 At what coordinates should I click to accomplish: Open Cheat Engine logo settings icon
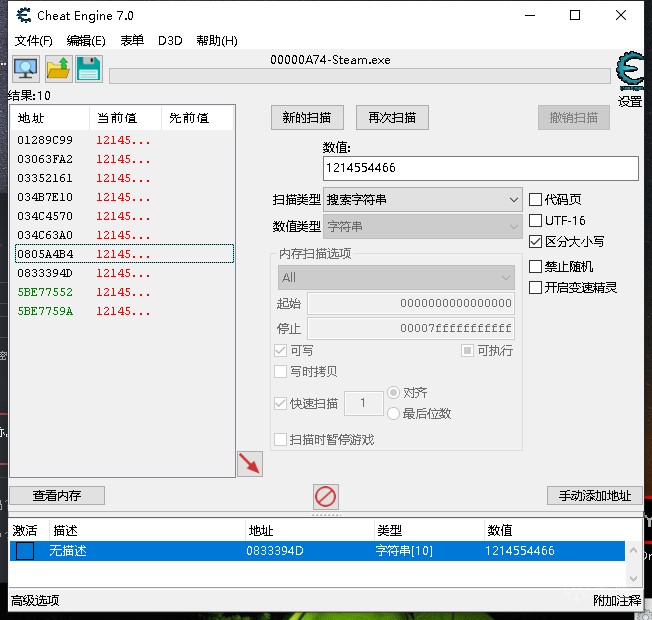click(630, 70)
